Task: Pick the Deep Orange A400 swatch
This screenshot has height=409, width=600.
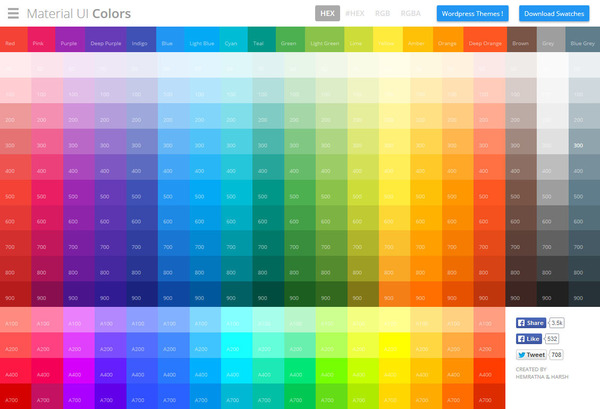Action: pos(489,371)
